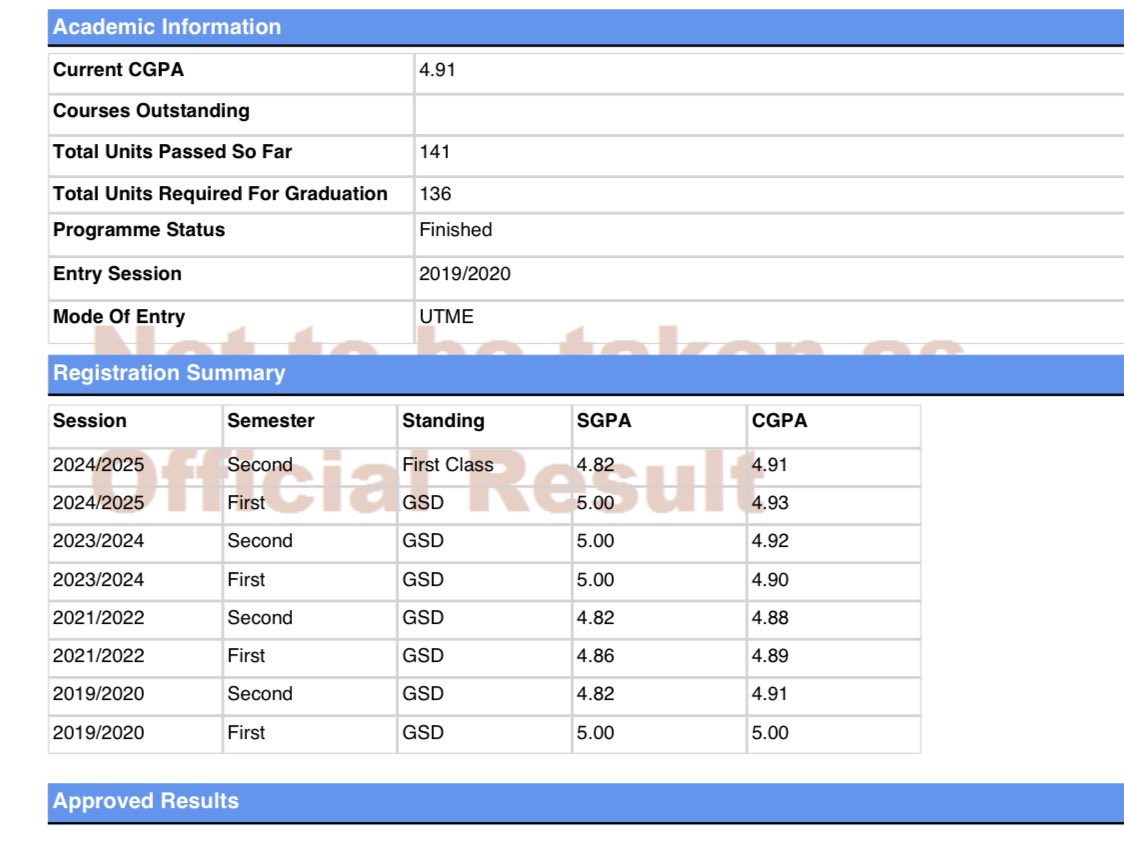Select 2023/2024 session in First semester row
The height and width of the screenshot is (855, 1124).
[98, 580]
